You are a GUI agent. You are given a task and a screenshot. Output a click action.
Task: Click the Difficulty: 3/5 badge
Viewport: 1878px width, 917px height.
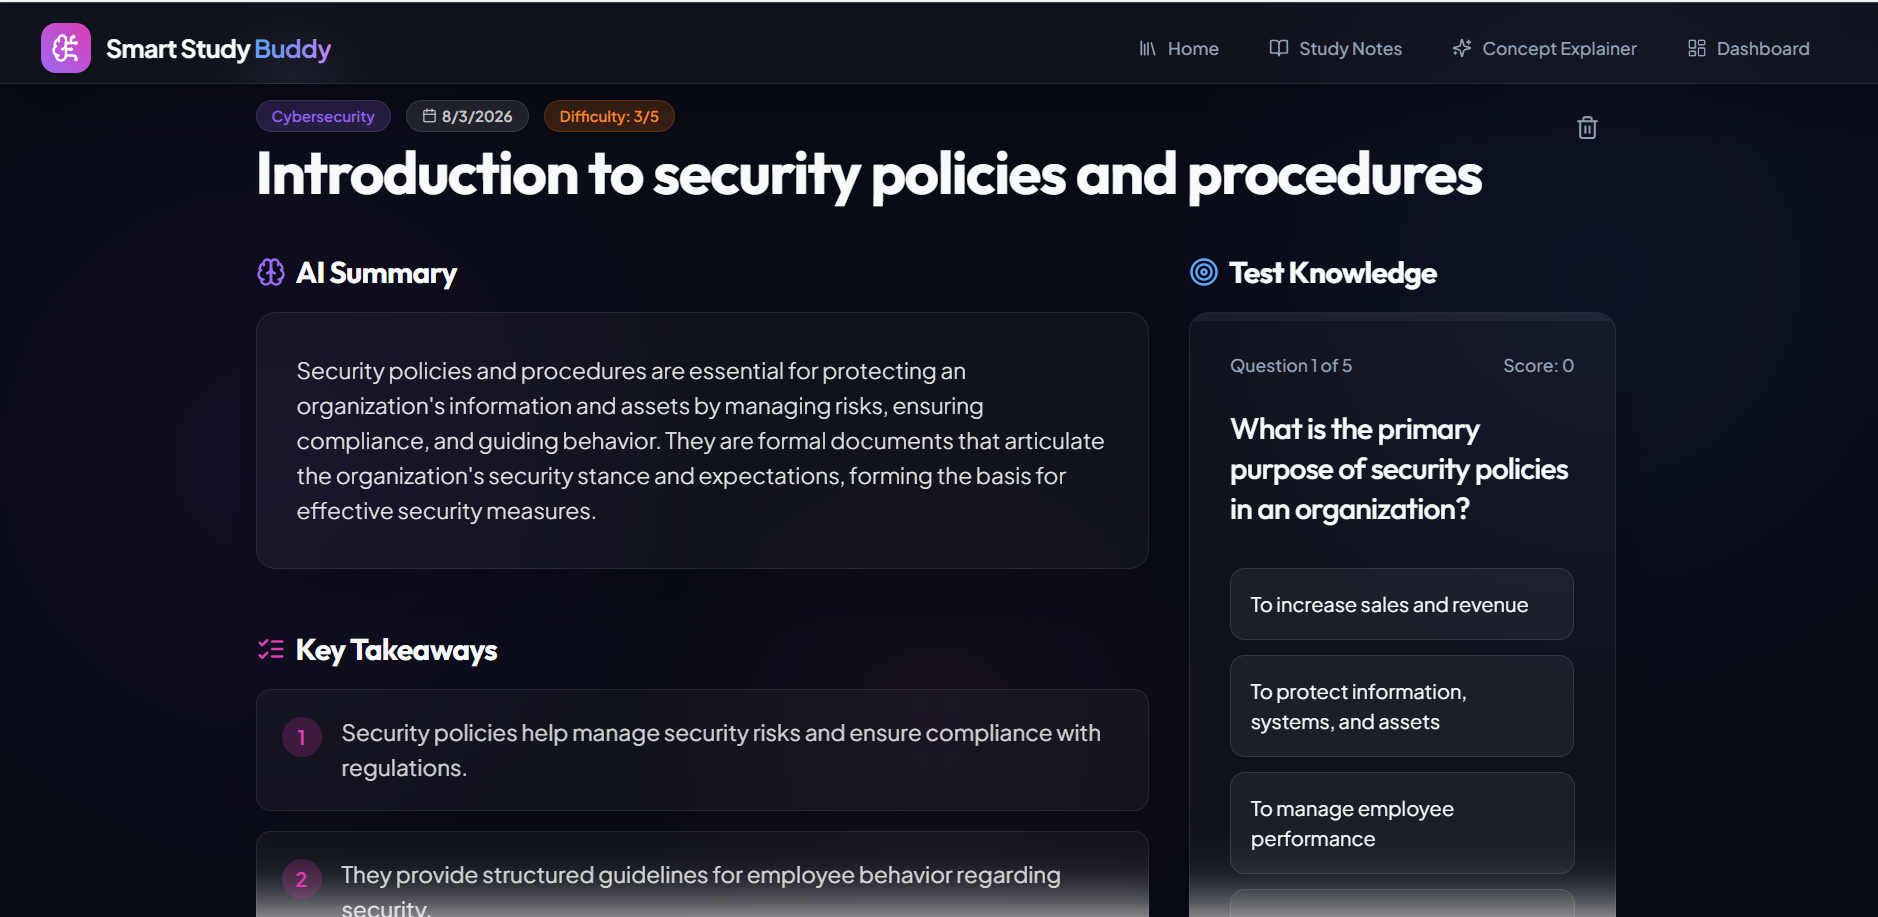(609, 116)
